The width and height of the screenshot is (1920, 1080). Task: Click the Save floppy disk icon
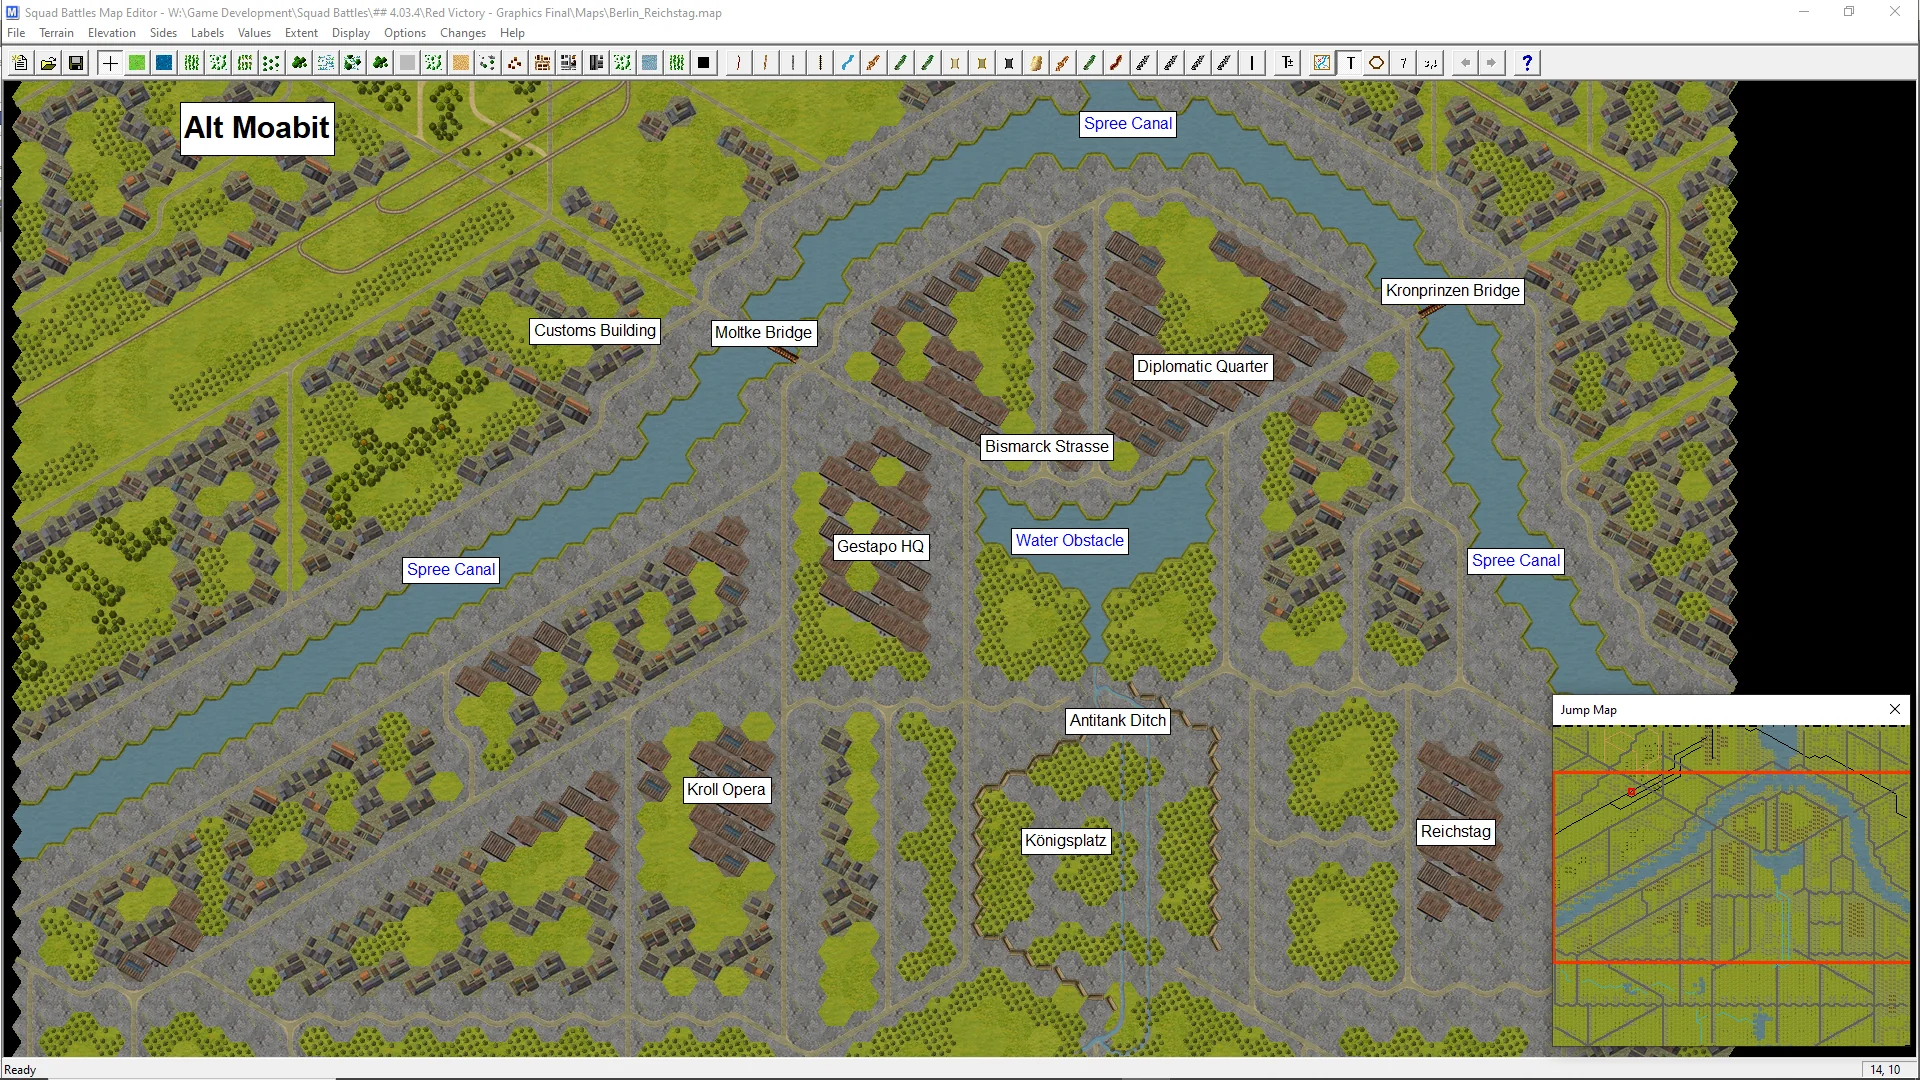click(75, 63)
